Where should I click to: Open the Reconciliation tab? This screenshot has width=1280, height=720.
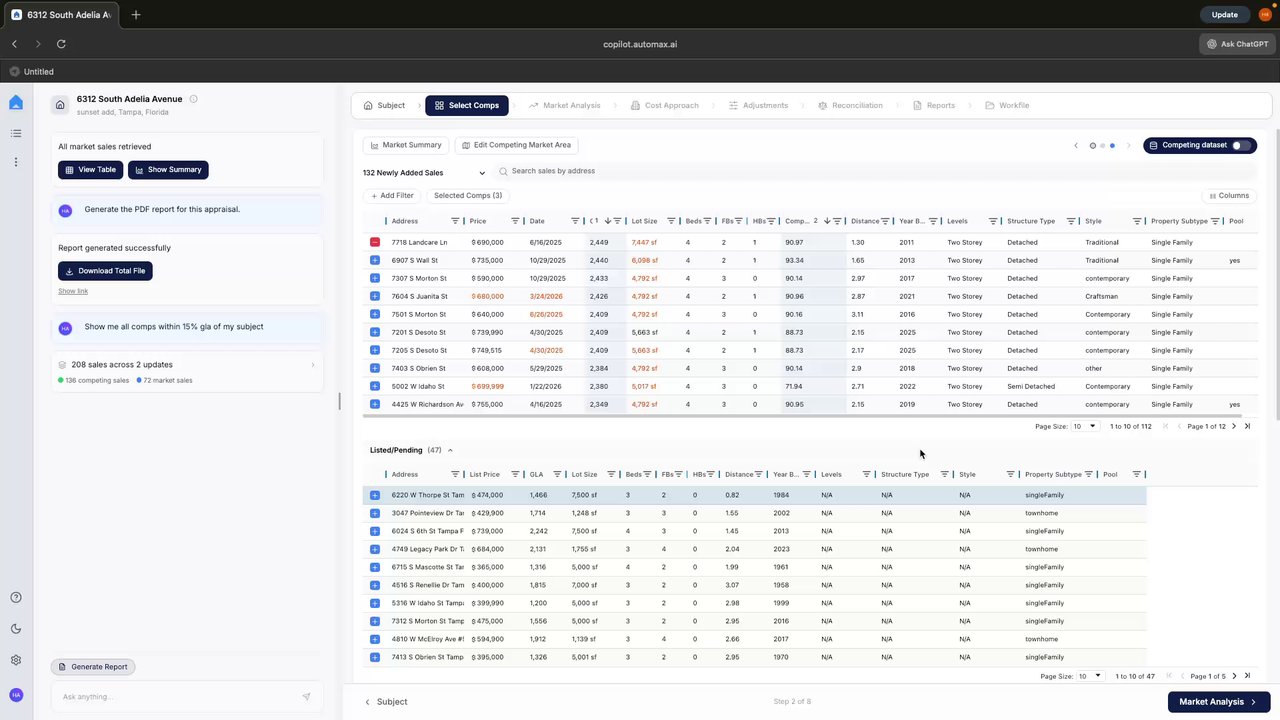coord(850,105)
